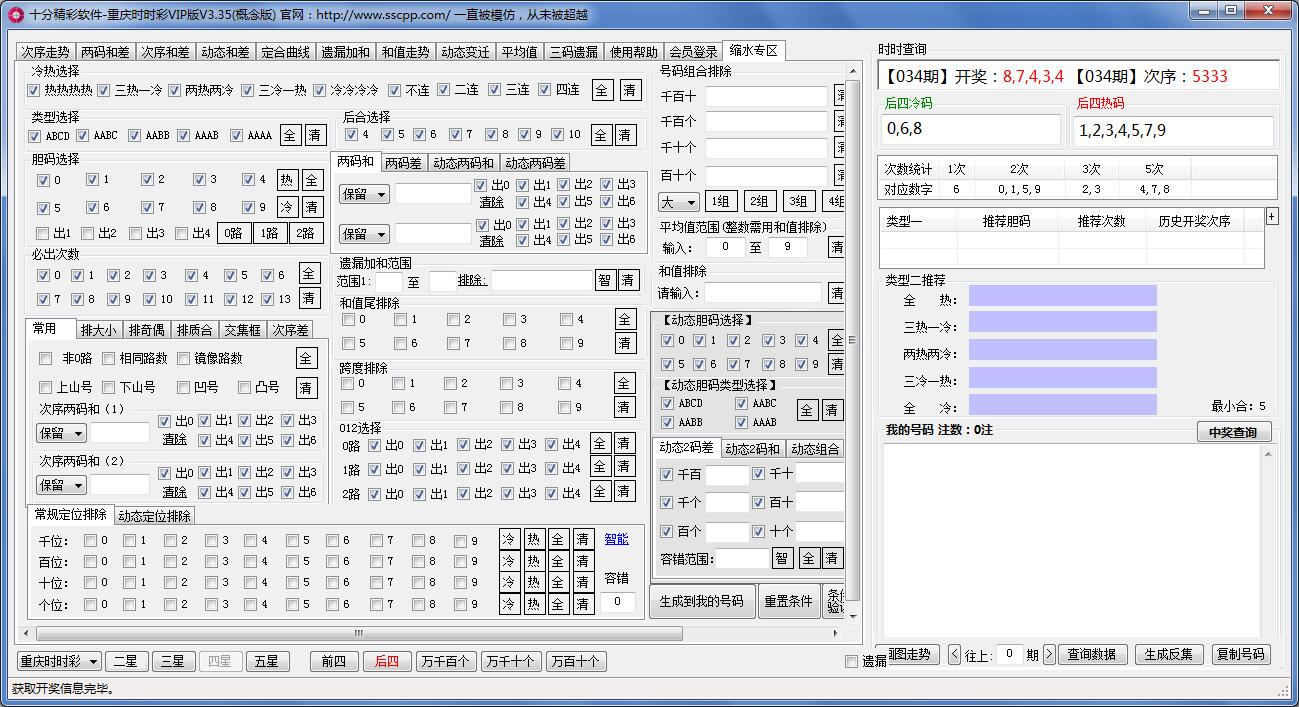Enable the 非0路 checkbox
The height and width of the screenshot is (707, 1299).
45,358
